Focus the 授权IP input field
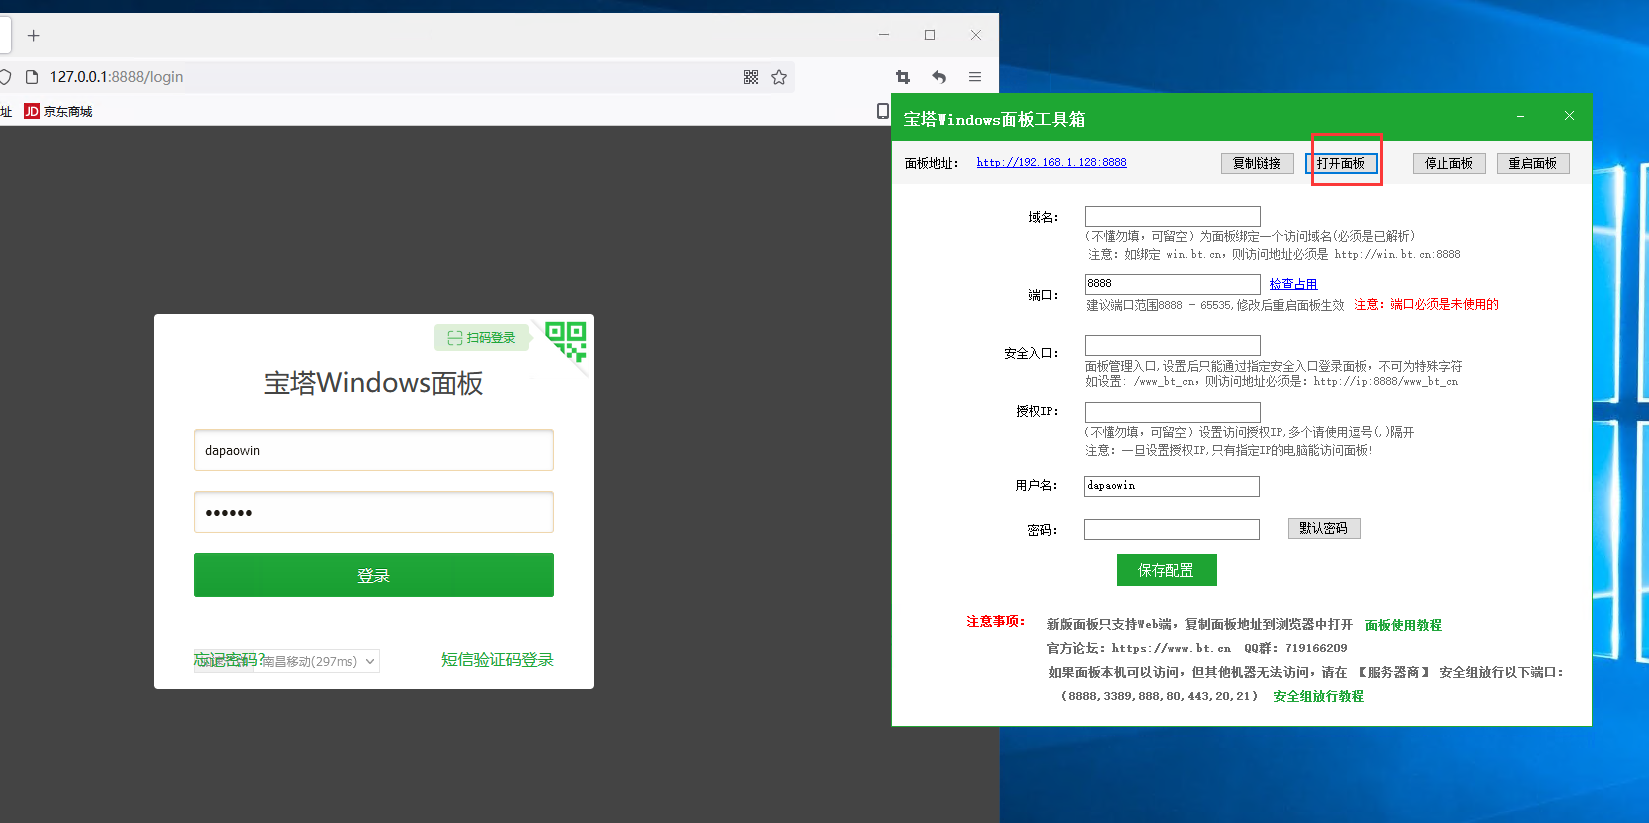Image resolution: width=1649 pixels, height=823 pixels. 1172,412
